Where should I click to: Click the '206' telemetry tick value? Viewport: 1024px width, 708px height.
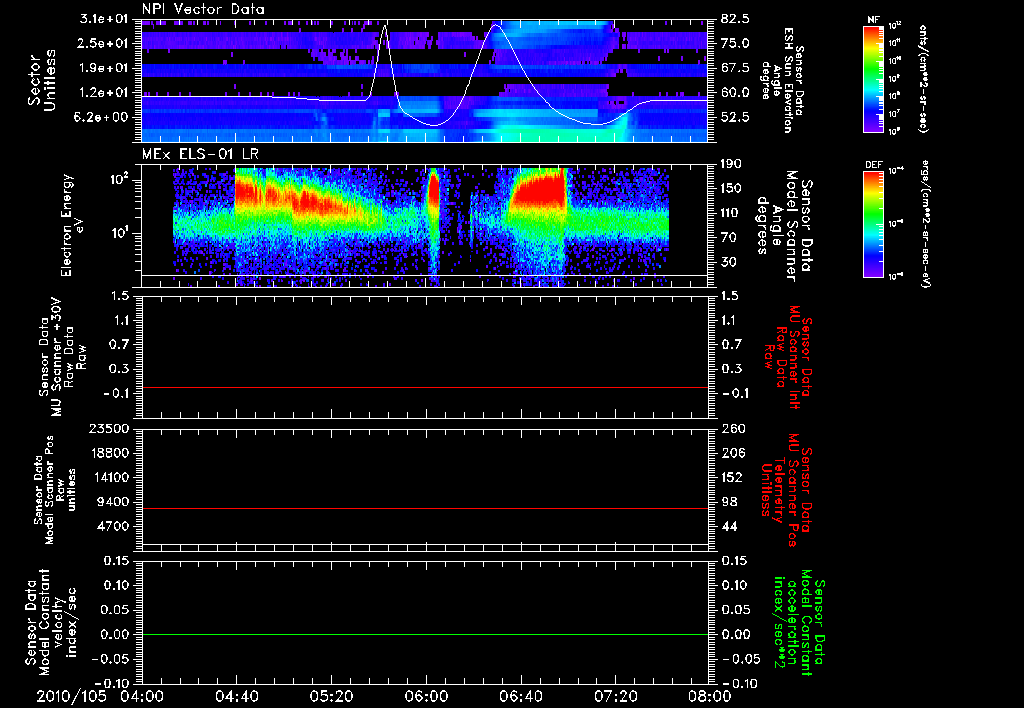(732, 453)
